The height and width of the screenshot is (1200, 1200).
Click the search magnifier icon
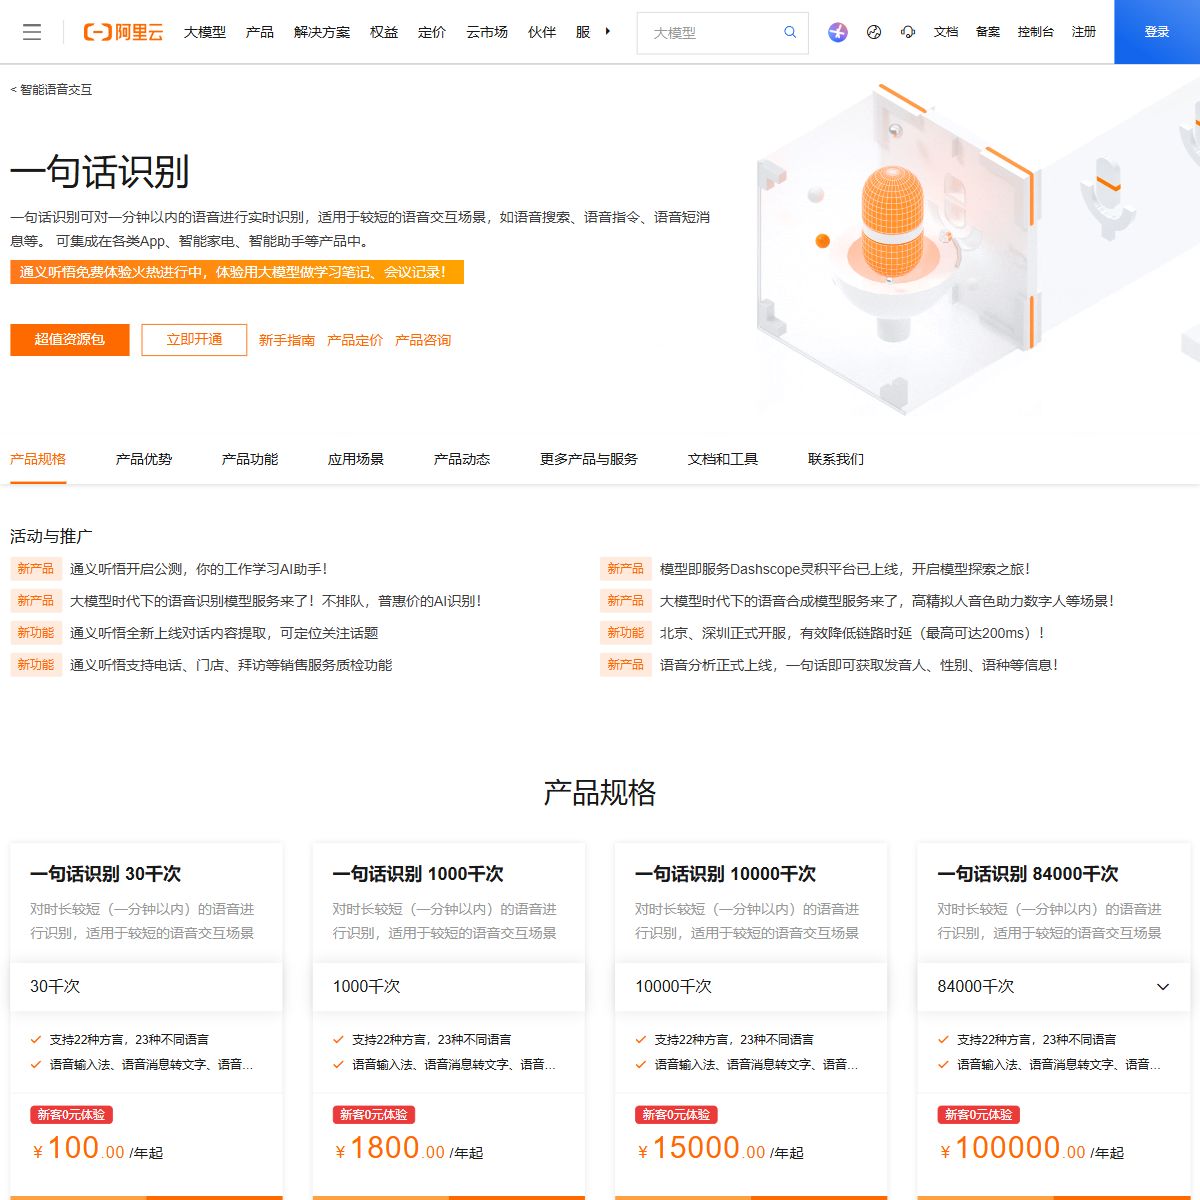click(x=790, y=32)
